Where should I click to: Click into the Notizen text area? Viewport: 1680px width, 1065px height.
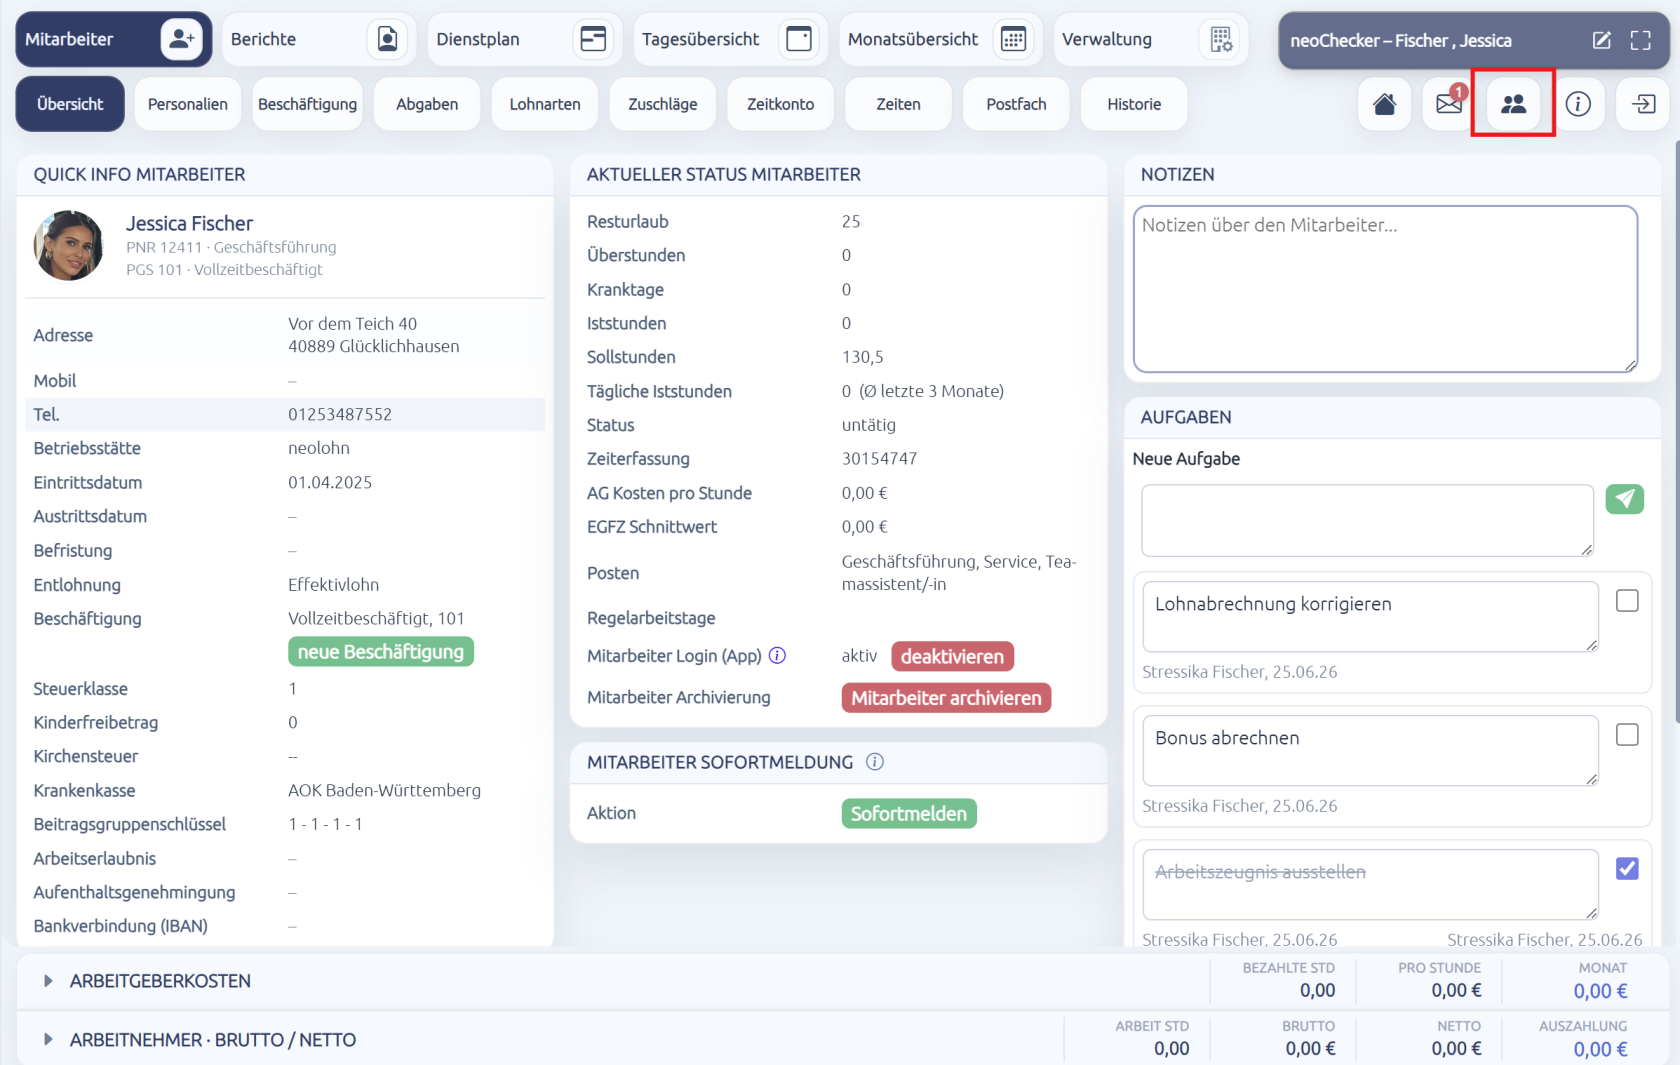pyautogui.click(x=1385, y=289)
